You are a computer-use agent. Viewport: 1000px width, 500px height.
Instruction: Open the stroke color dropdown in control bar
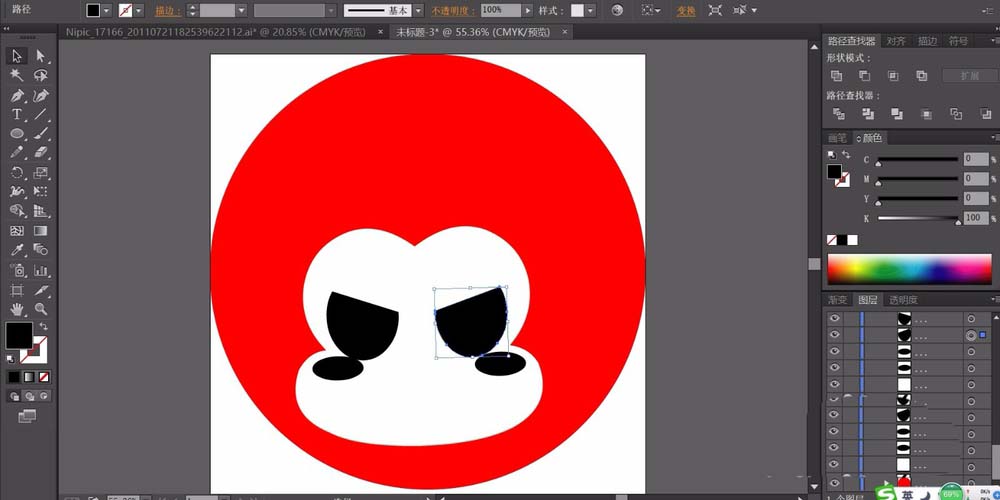(x=139, y=10)
